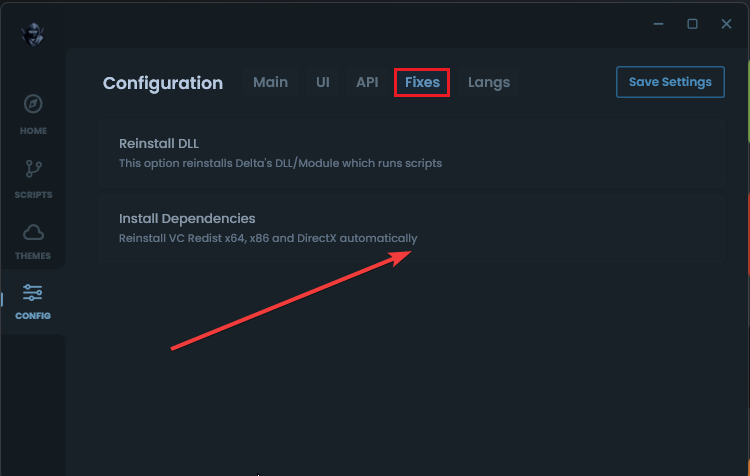This screenshot has width=750, height=476.
Task: Click the text about VC Redist and DirectX
Action: 268,238
